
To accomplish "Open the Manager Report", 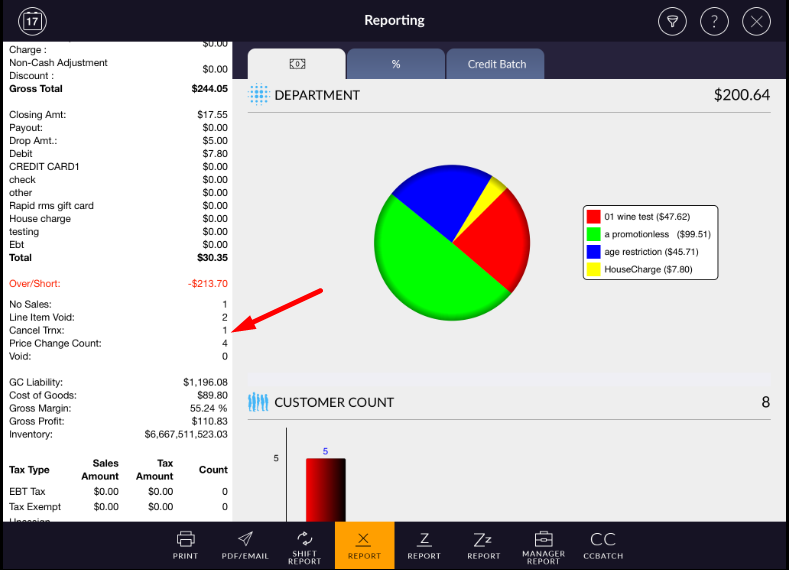I will tap(543, 546).
